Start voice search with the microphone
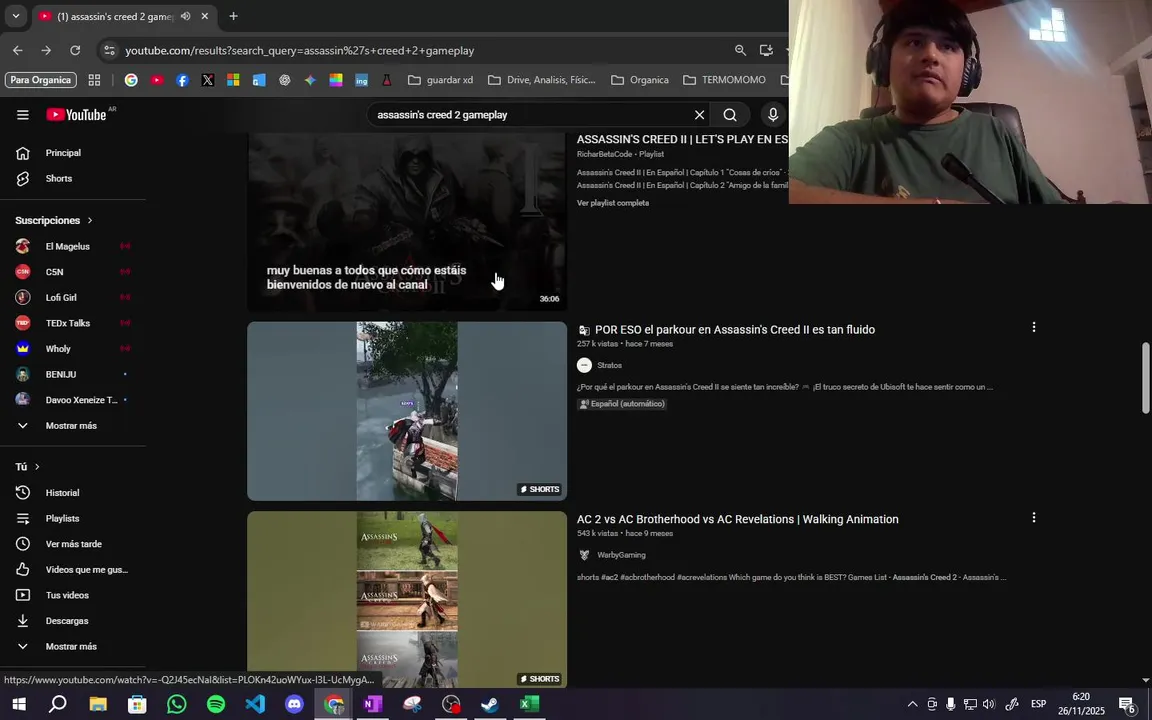 (772, 115)
